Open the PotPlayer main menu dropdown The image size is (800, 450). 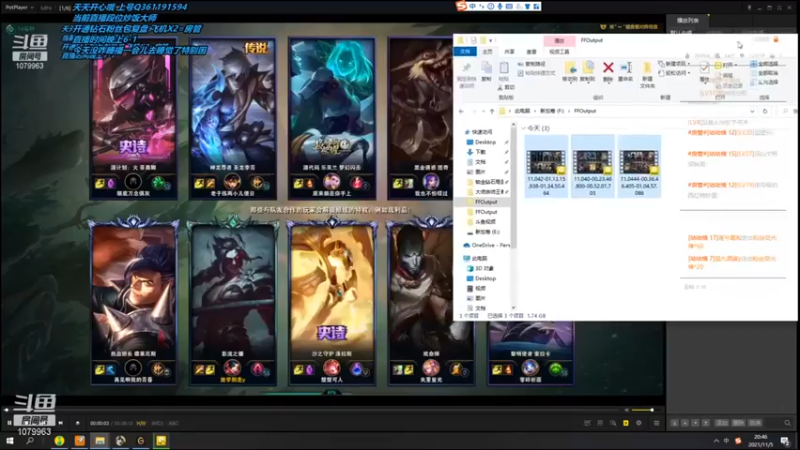coord(19,8)
